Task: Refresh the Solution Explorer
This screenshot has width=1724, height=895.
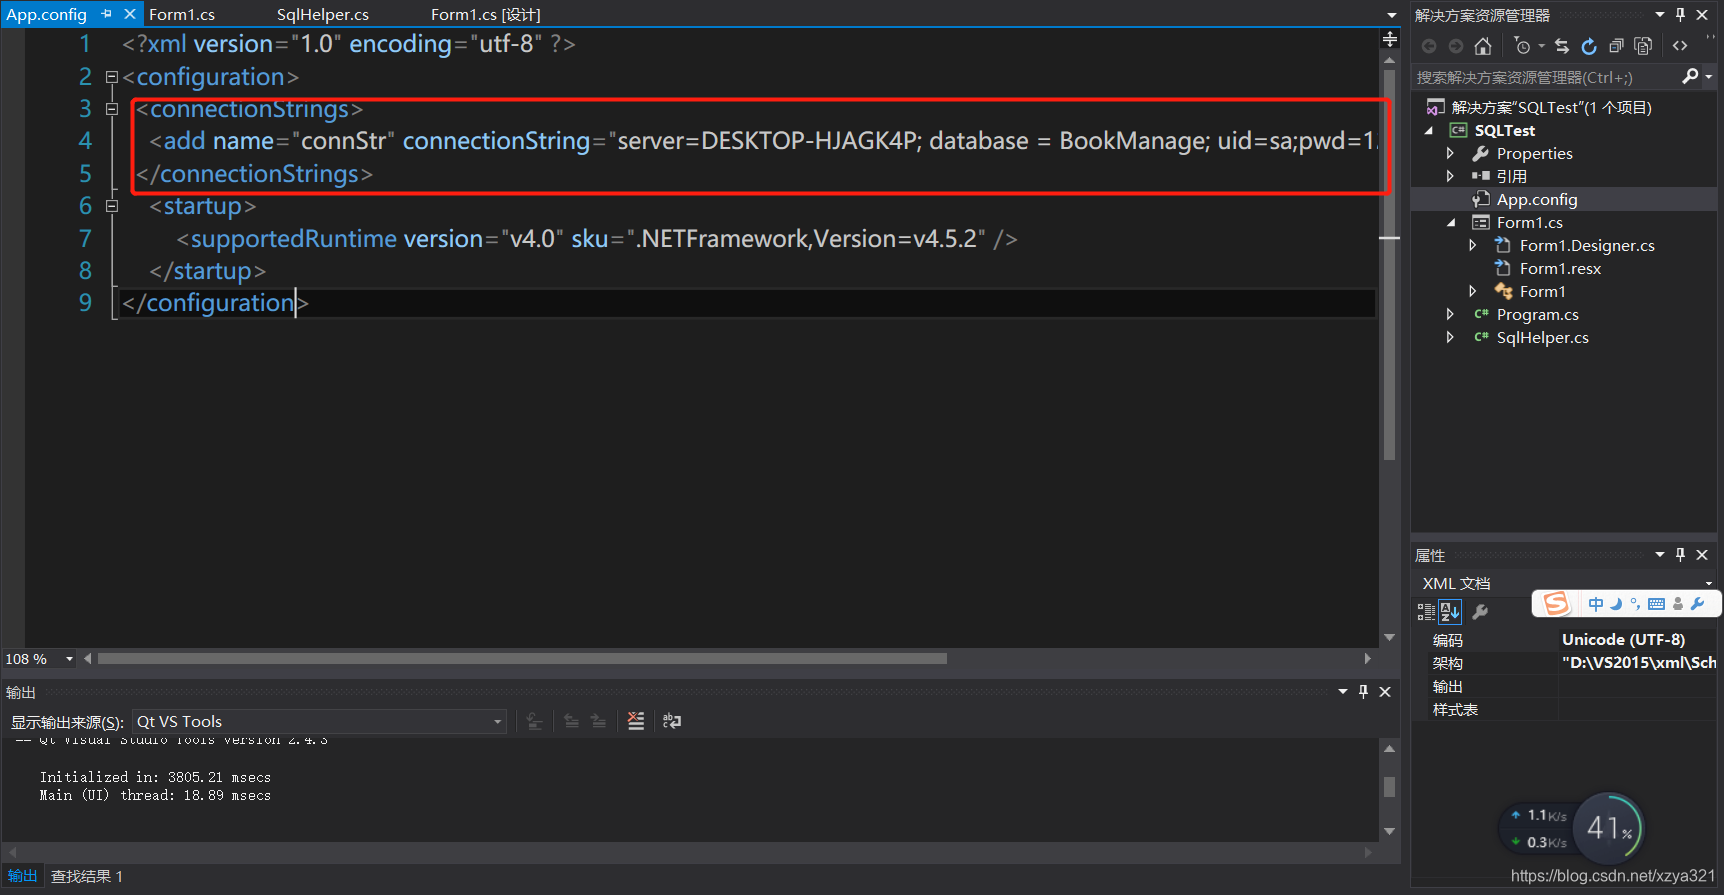Action: 1589,46
